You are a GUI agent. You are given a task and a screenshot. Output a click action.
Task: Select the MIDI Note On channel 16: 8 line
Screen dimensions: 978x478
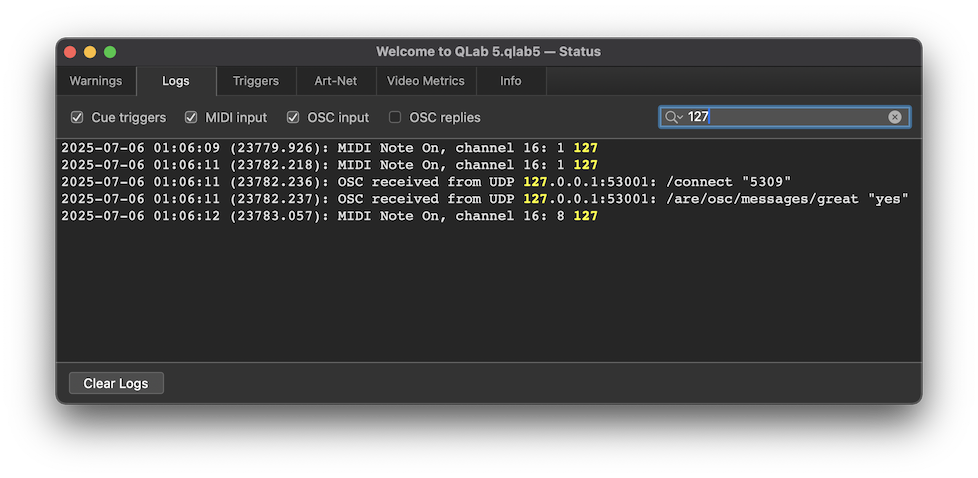click(x=329, y=216)
